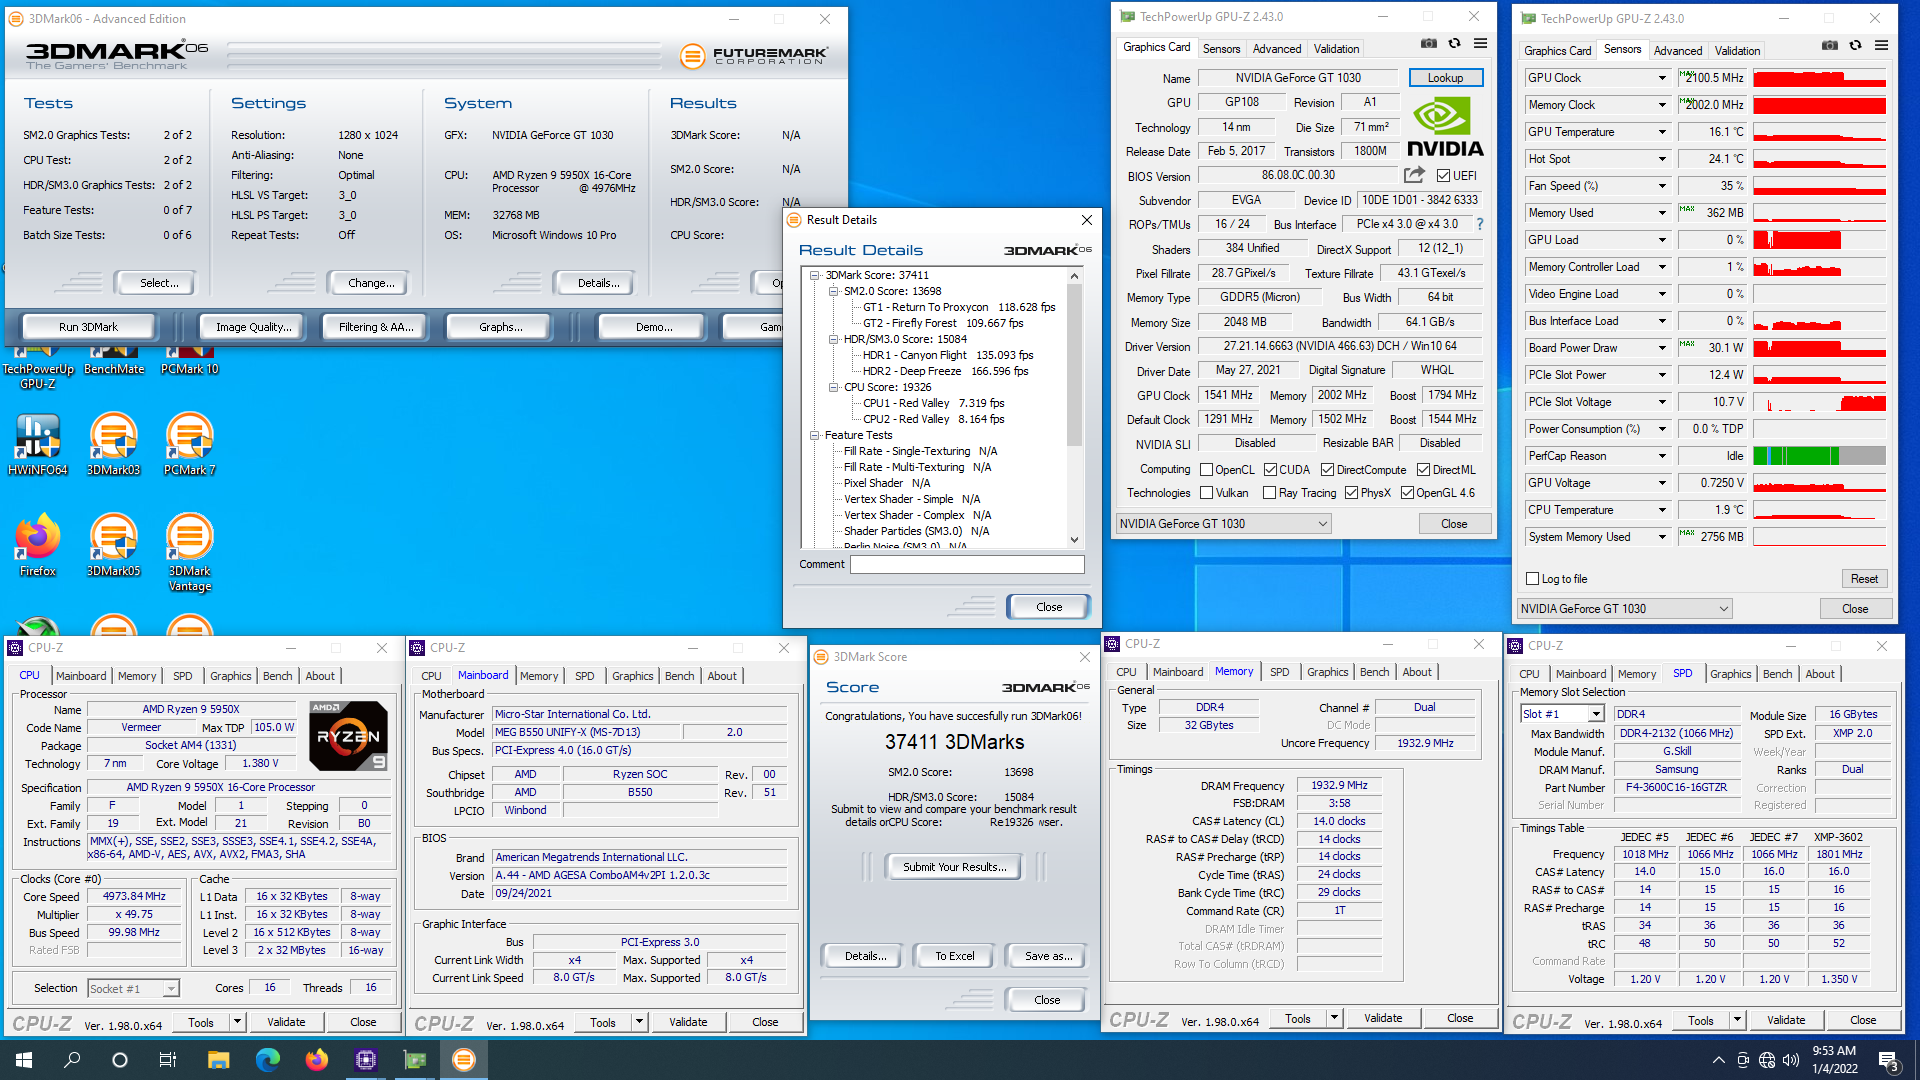This screenshot has height=1080, width=1920.
Task: Toggle the PhysX checkbox
Action: click(1351, 493)
